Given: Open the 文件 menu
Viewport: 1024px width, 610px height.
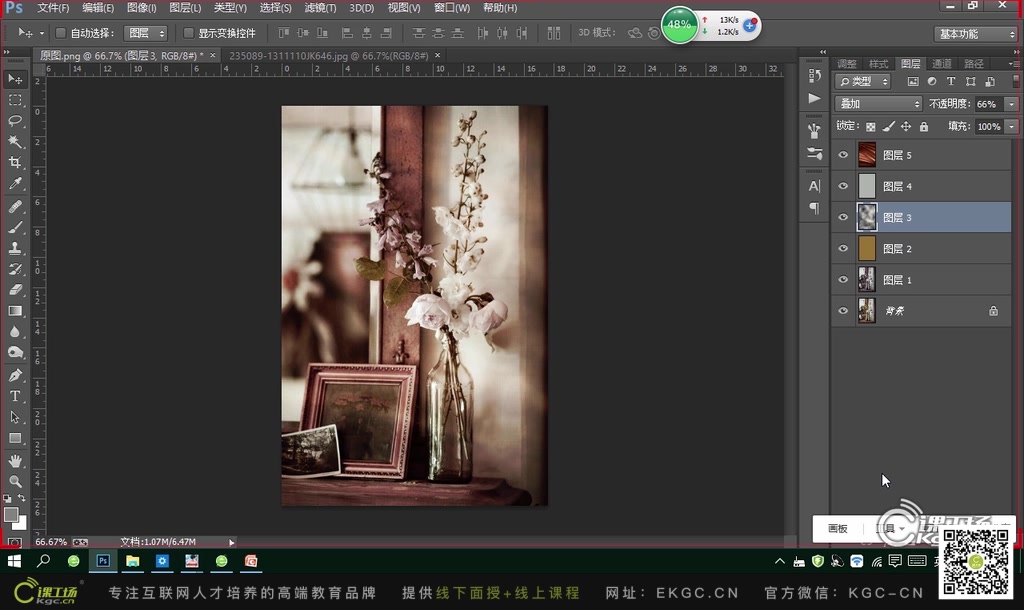Looking at the screenshot, I should 52,7.
